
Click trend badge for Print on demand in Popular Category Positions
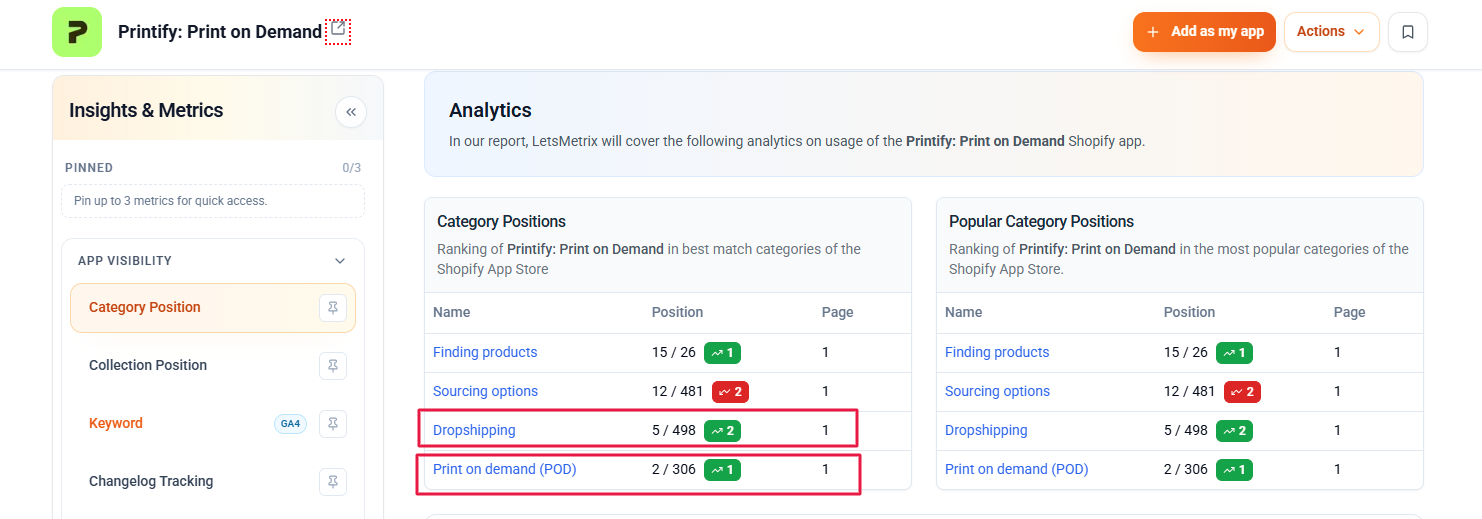(1234, 470)
